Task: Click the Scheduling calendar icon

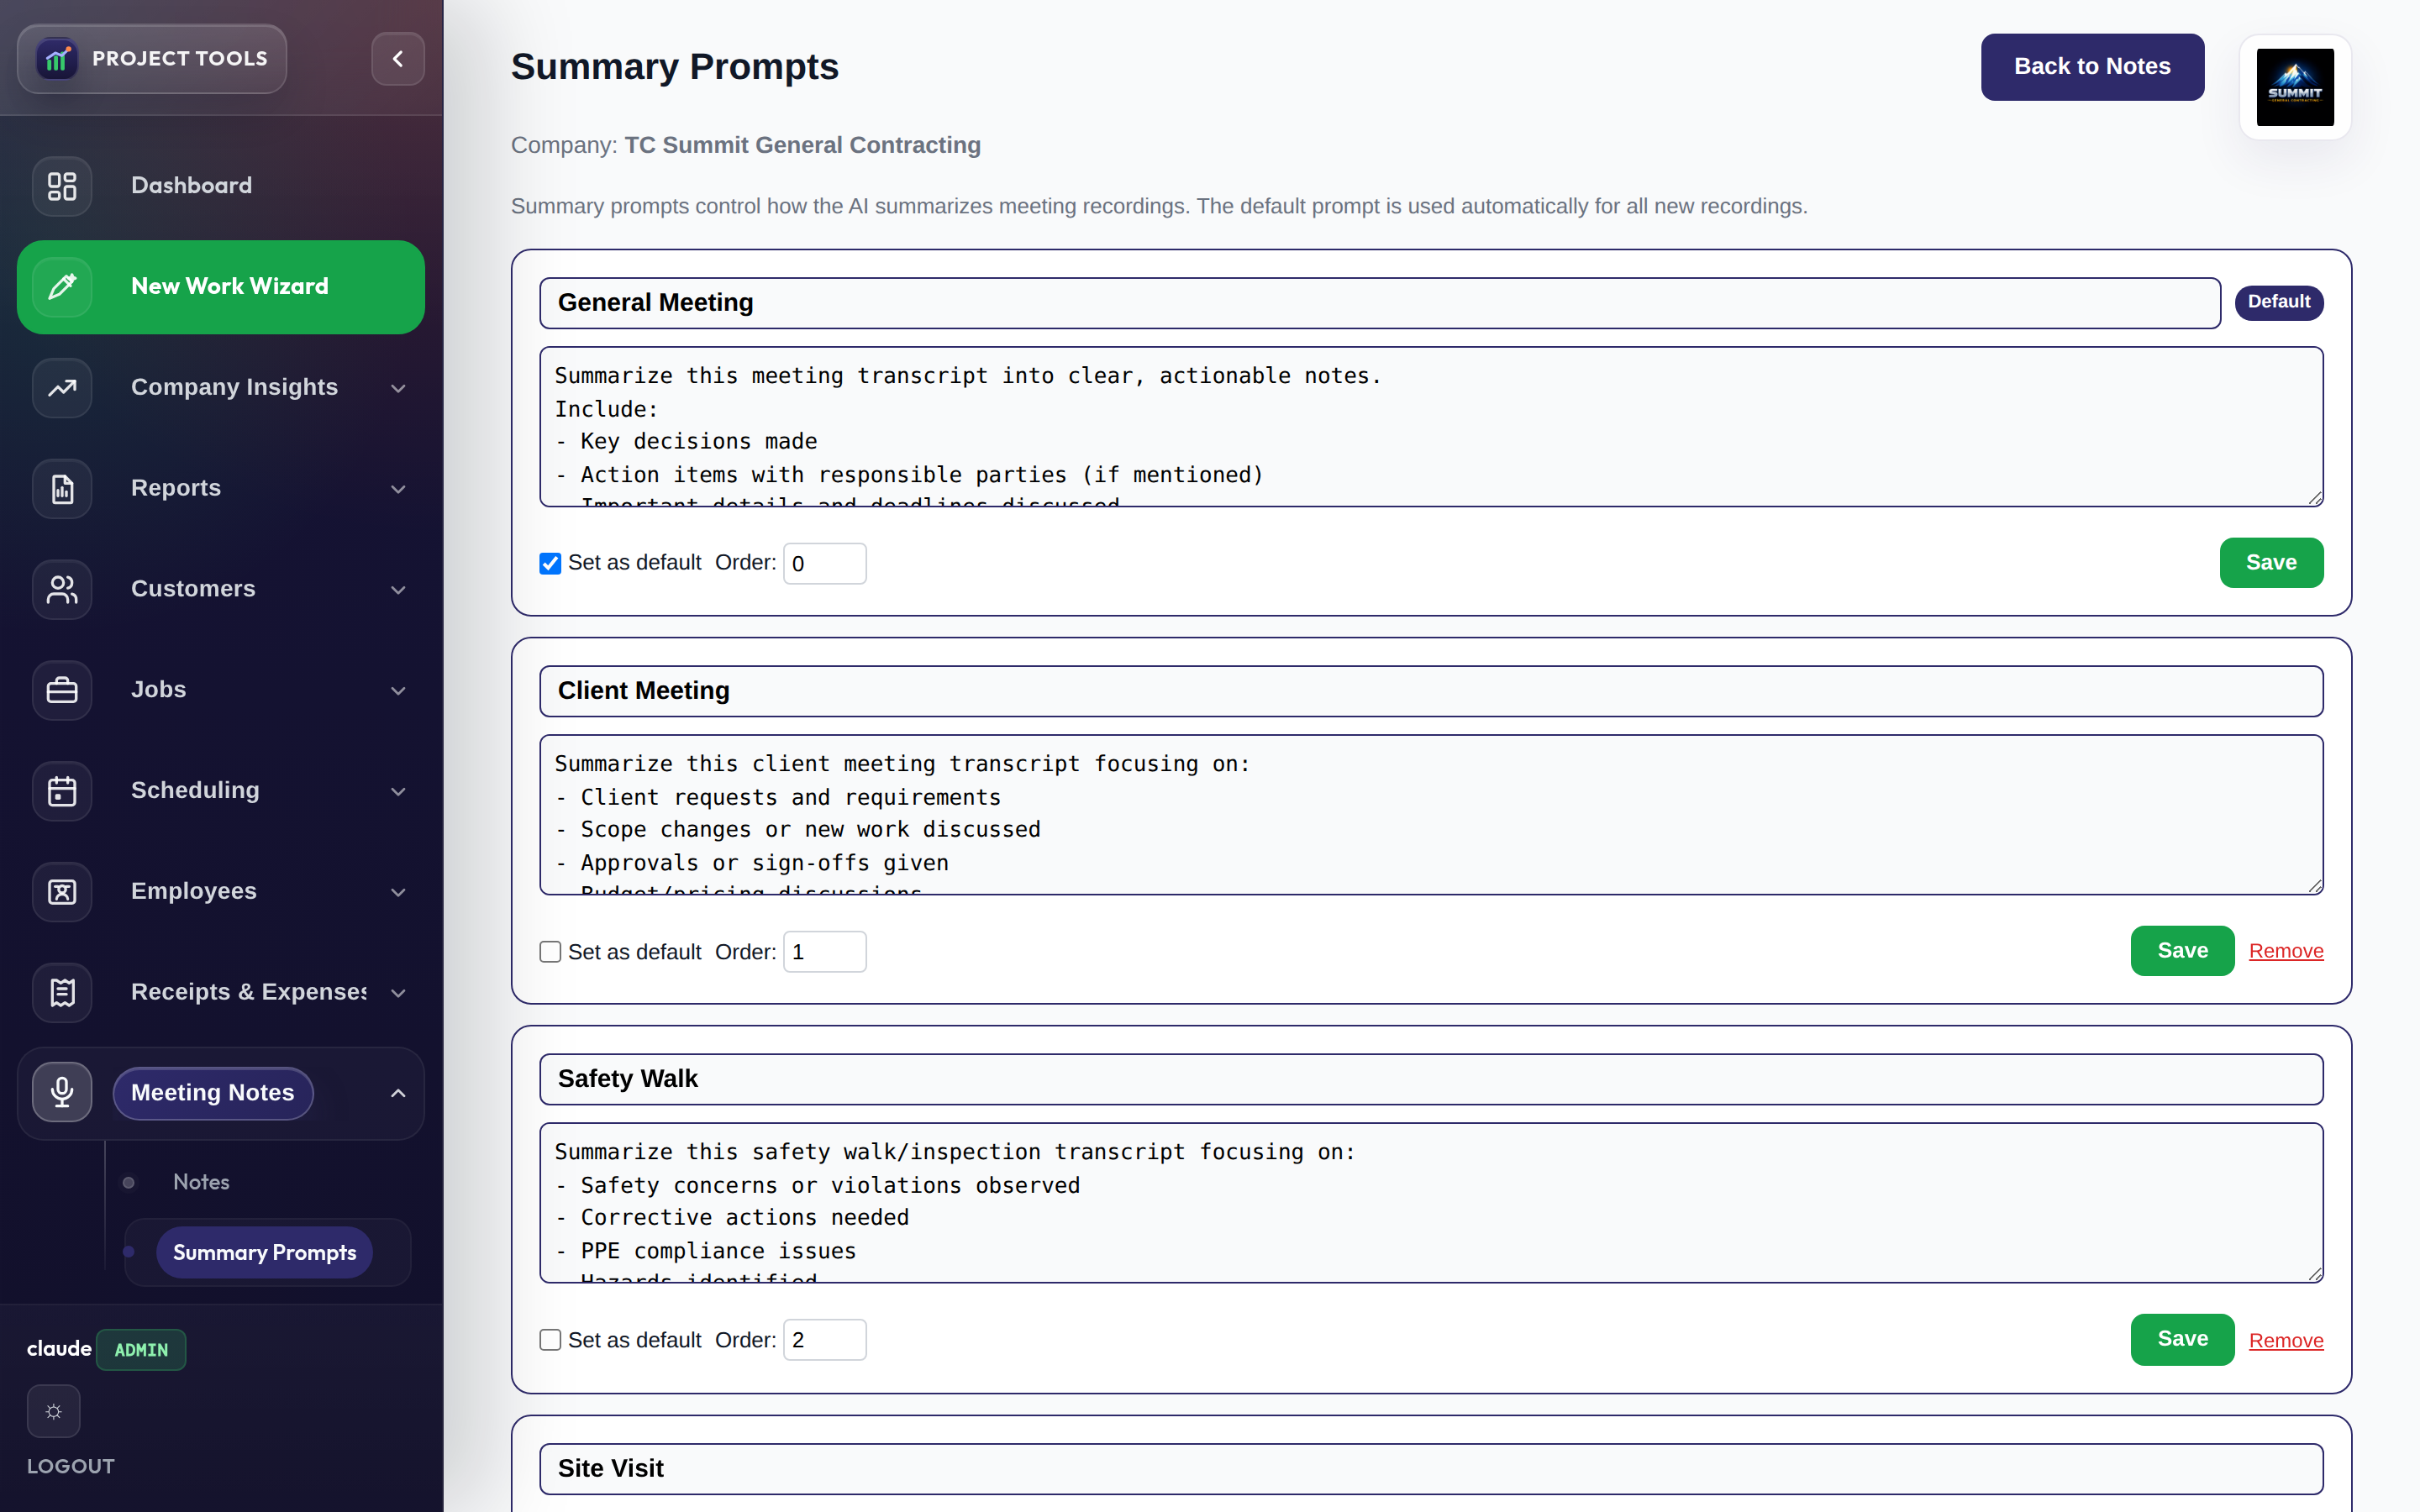Action: (x=62, y=791)
